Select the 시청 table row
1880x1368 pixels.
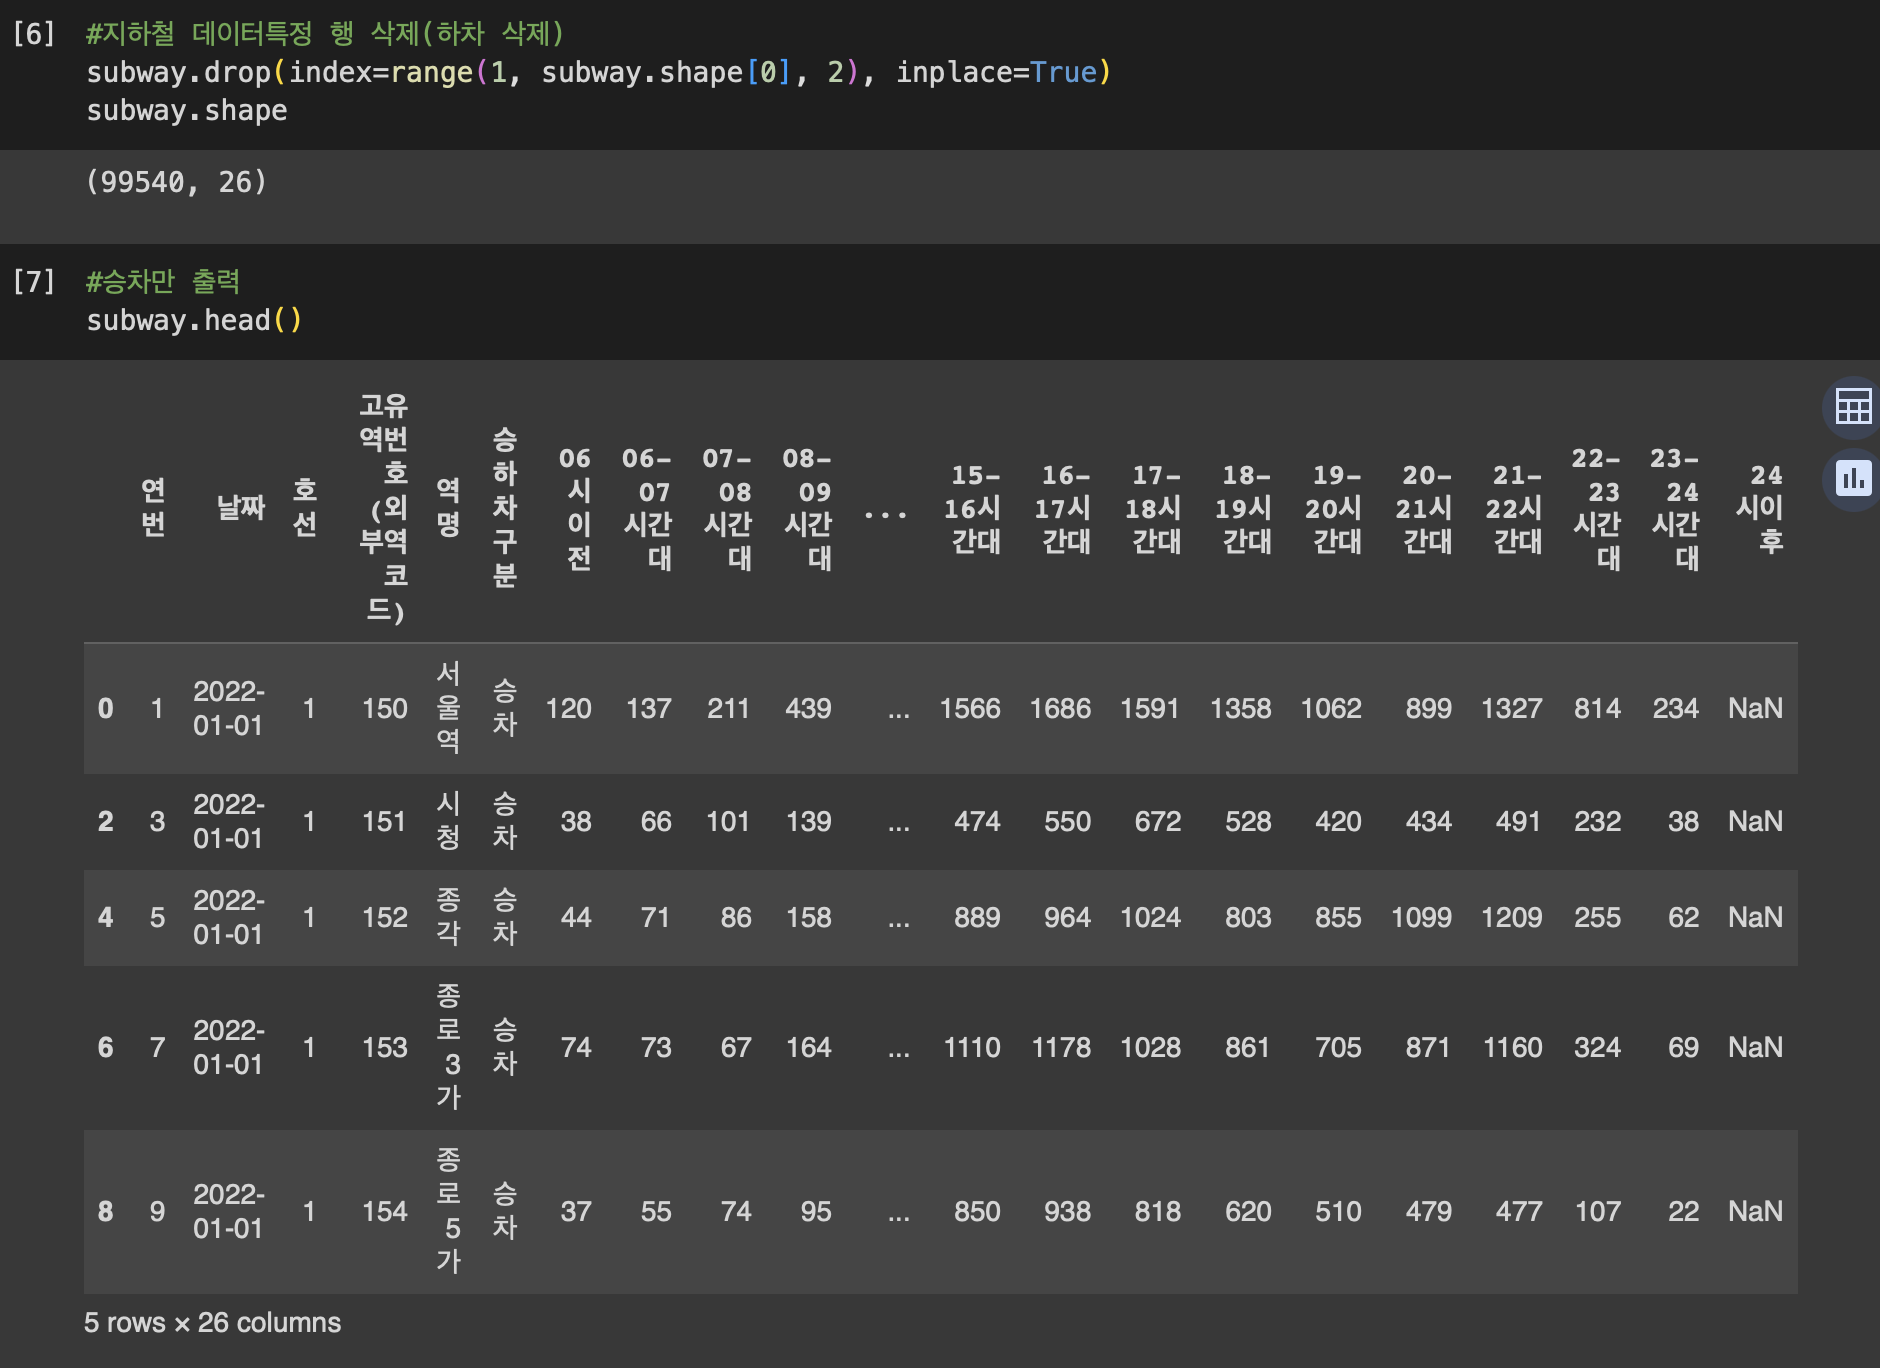(940, 821)
